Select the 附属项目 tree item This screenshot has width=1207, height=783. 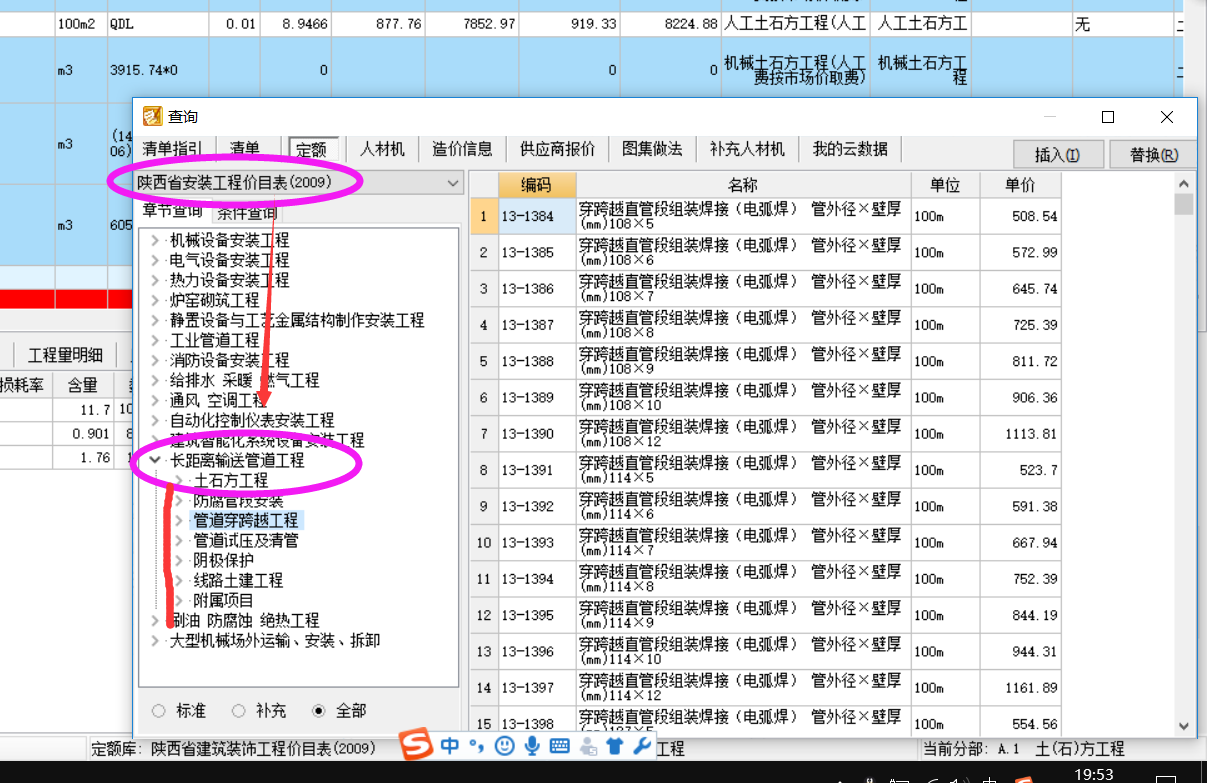click(x=223, y=600)
